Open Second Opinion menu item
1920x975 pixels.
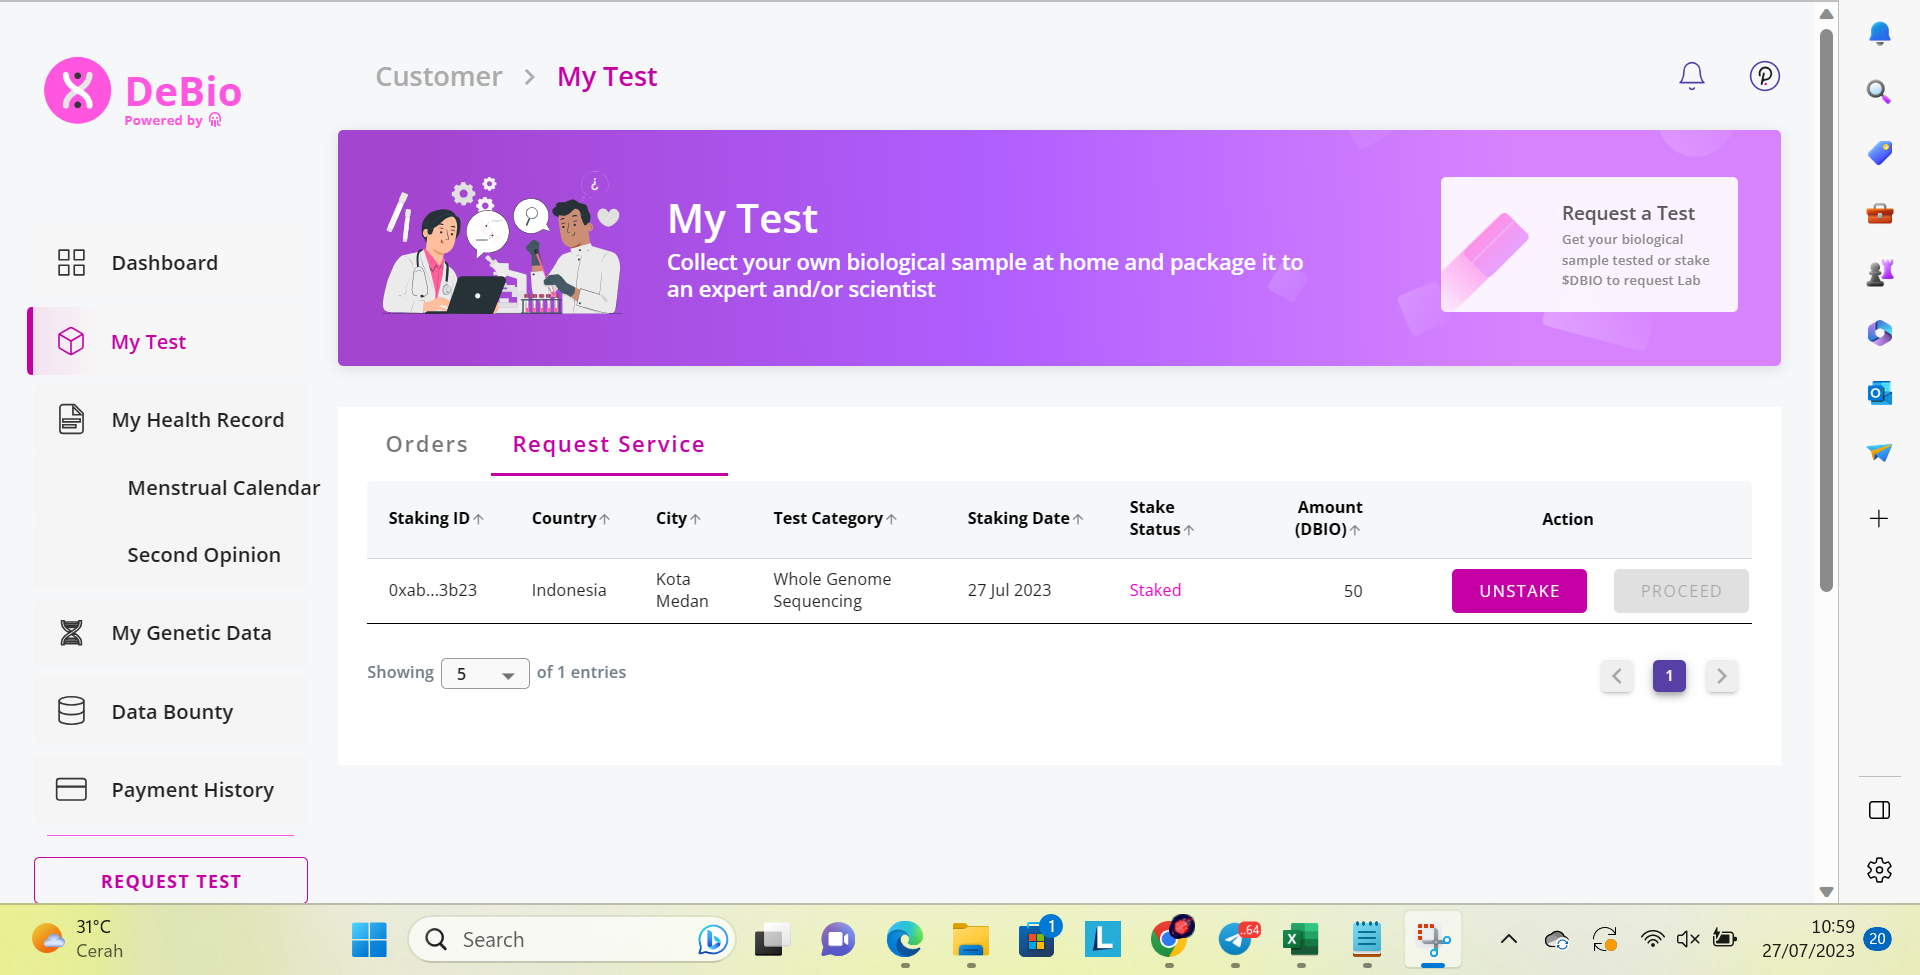click(x=204, y=555)
